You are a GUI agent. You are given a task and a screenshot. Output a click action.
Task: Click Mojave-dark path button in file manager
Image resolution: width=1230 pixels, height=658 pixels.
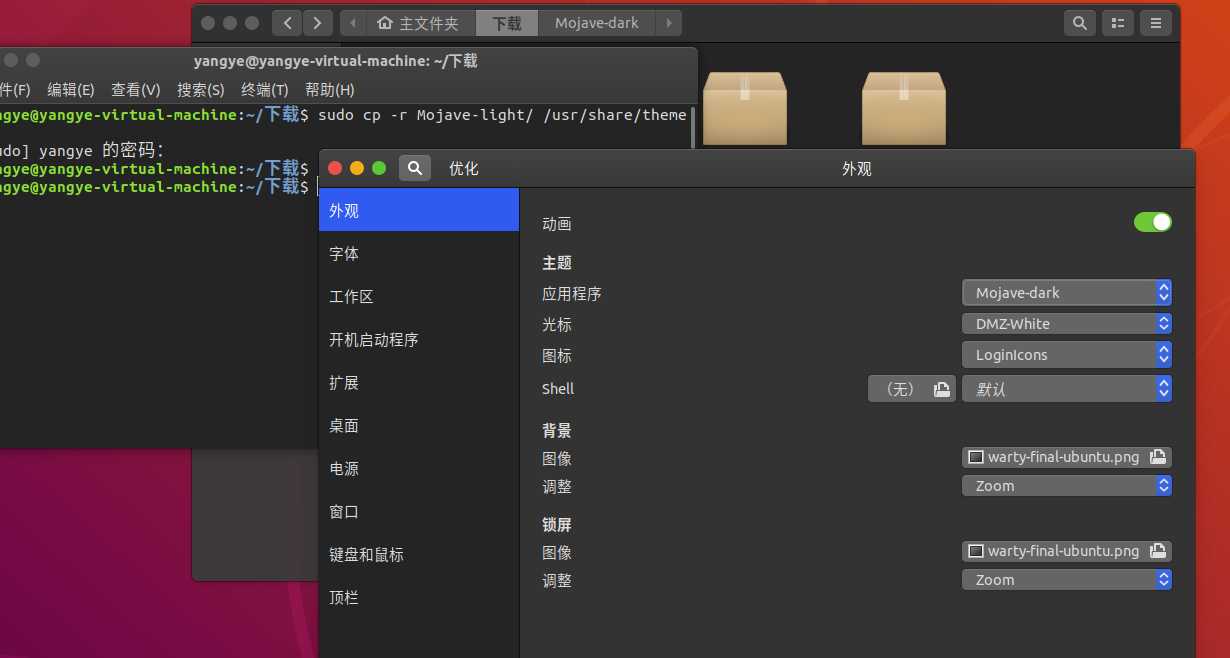tap(597, 22)
